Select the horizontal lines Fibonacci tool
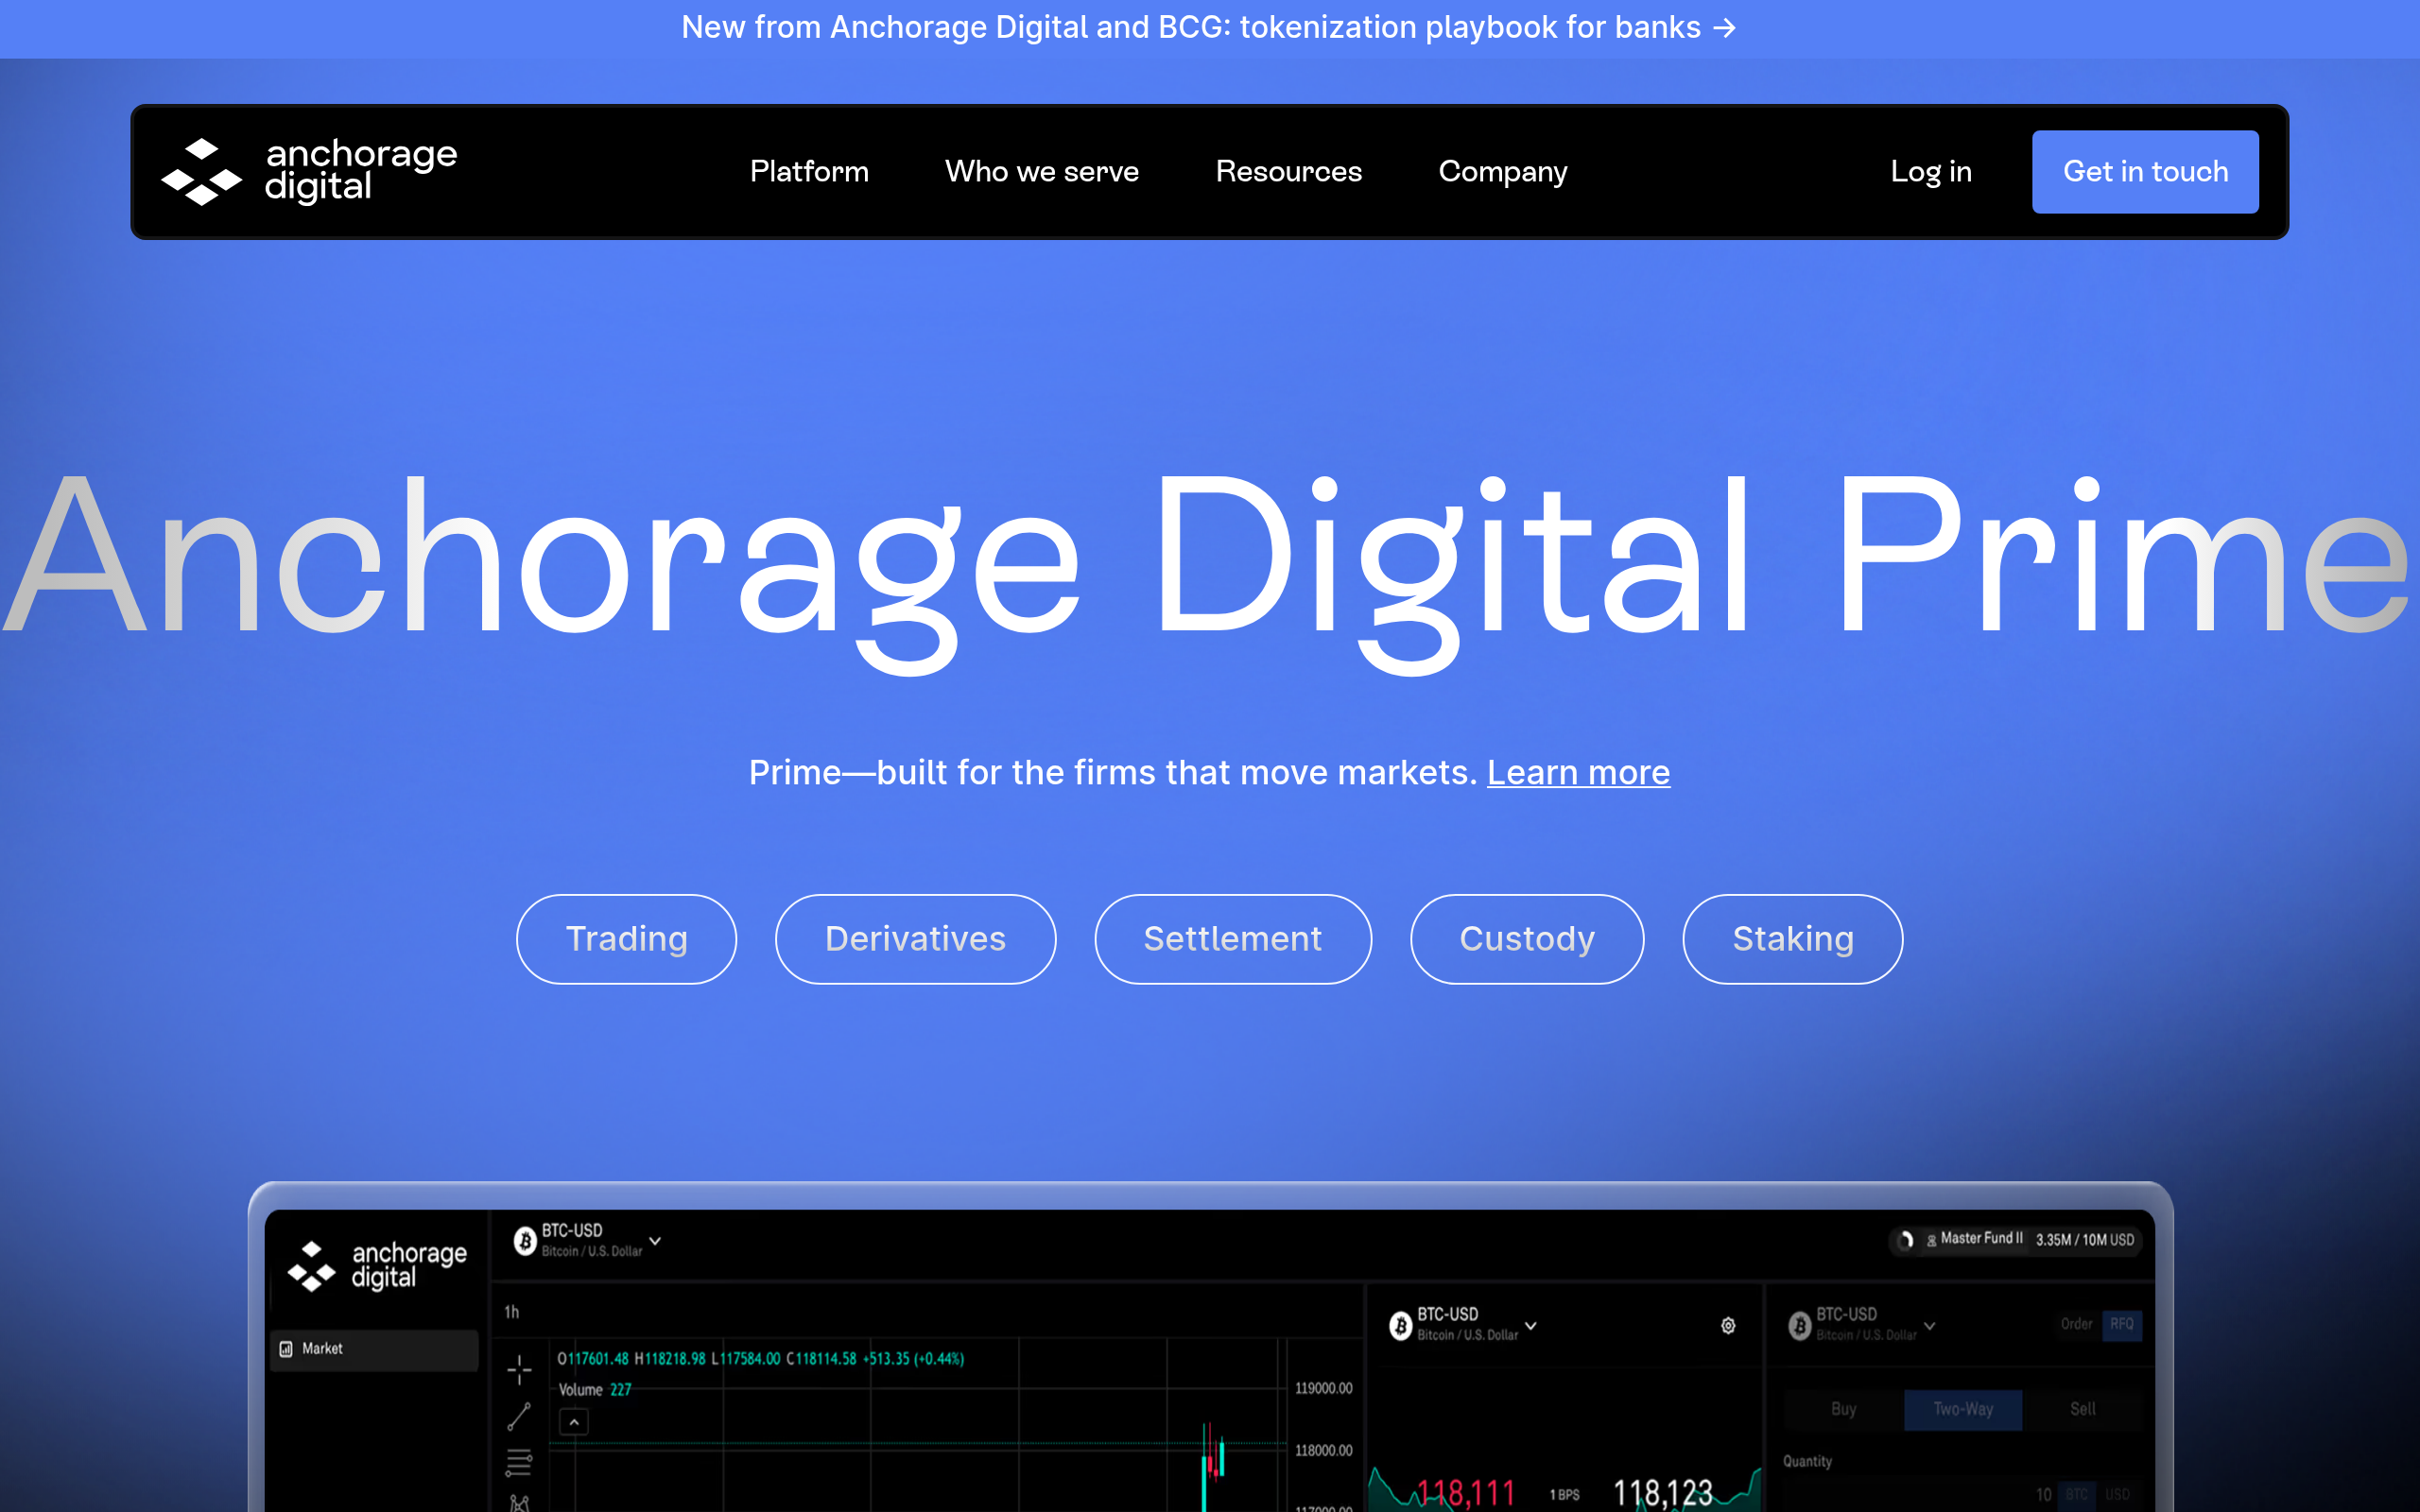This screenshot has width=2420, height=1512. point(519,1462)
